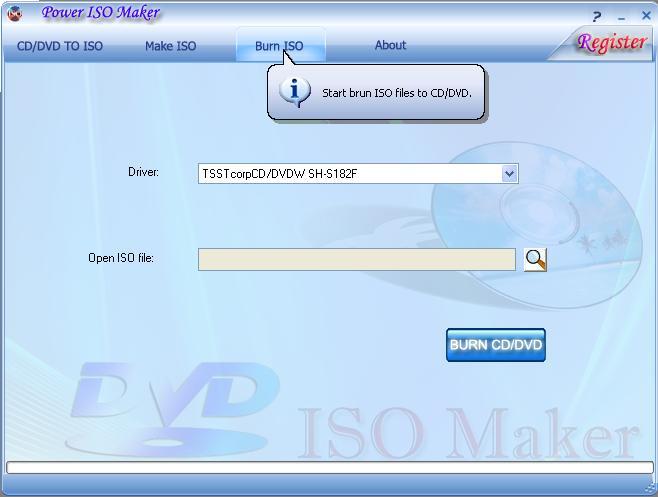Open the About tab
The width and height of the screenshot is (658, 497).
(390, 45)
